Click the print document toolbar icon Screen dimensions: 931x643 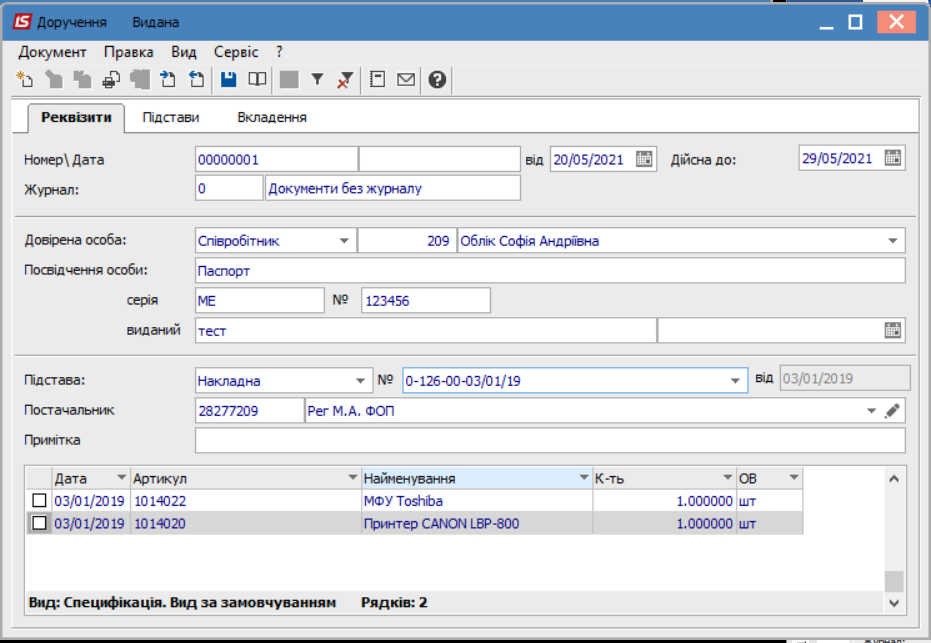point(111,80)
